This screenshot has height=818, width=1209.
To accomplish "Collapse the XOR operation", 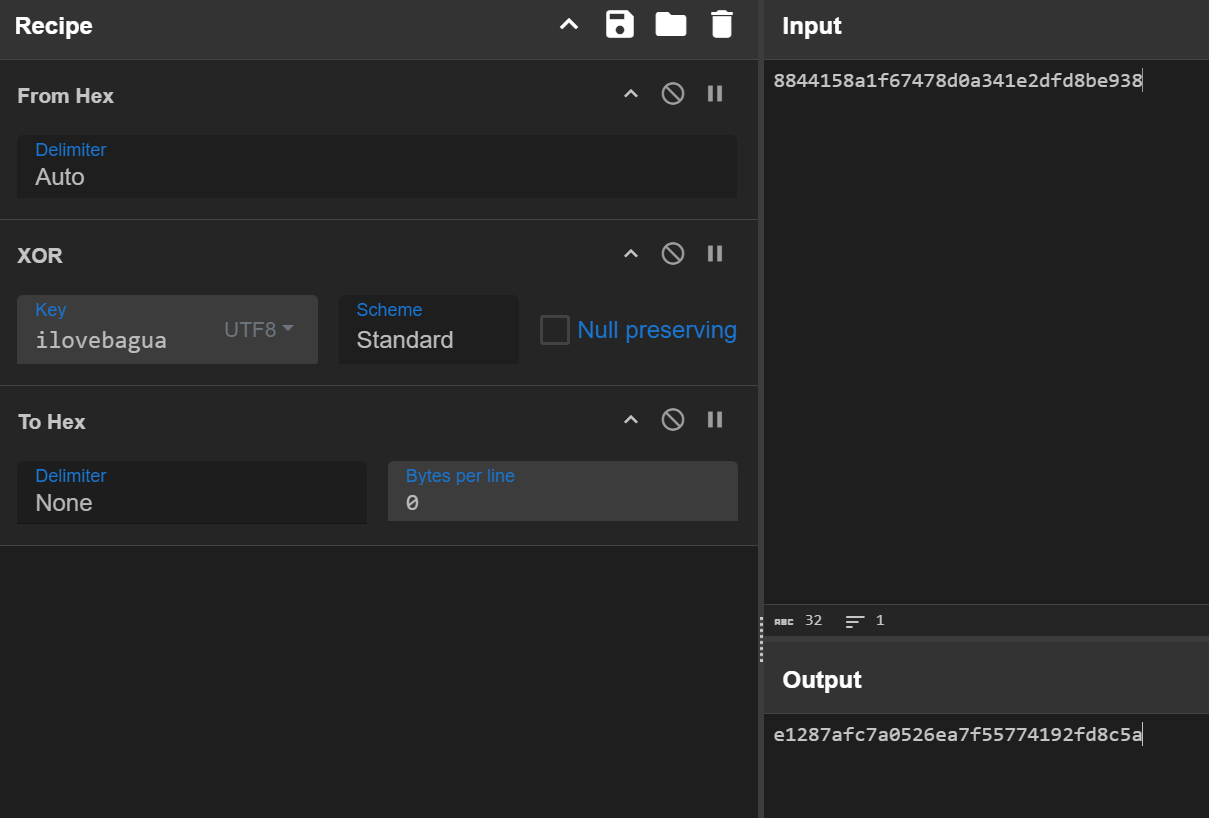I will (631, 254).
